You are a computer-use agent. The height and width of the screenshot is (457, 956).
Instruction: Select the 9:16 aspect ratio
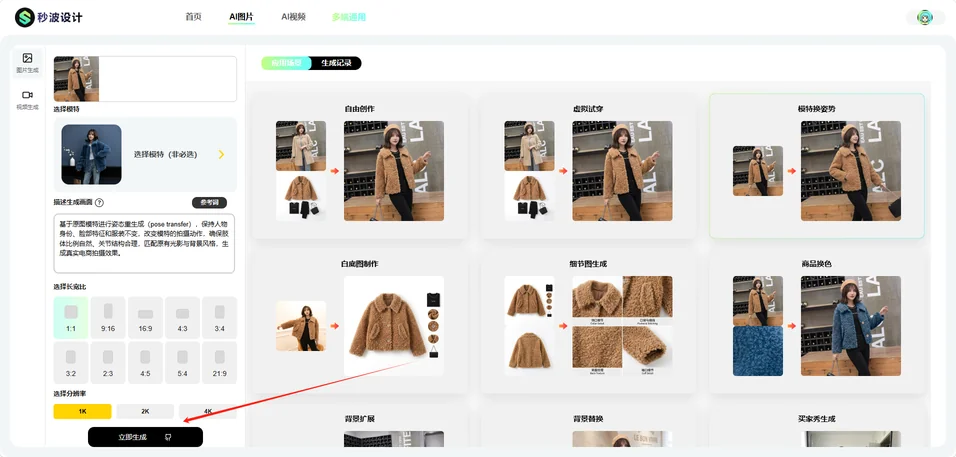coord(108,317)
